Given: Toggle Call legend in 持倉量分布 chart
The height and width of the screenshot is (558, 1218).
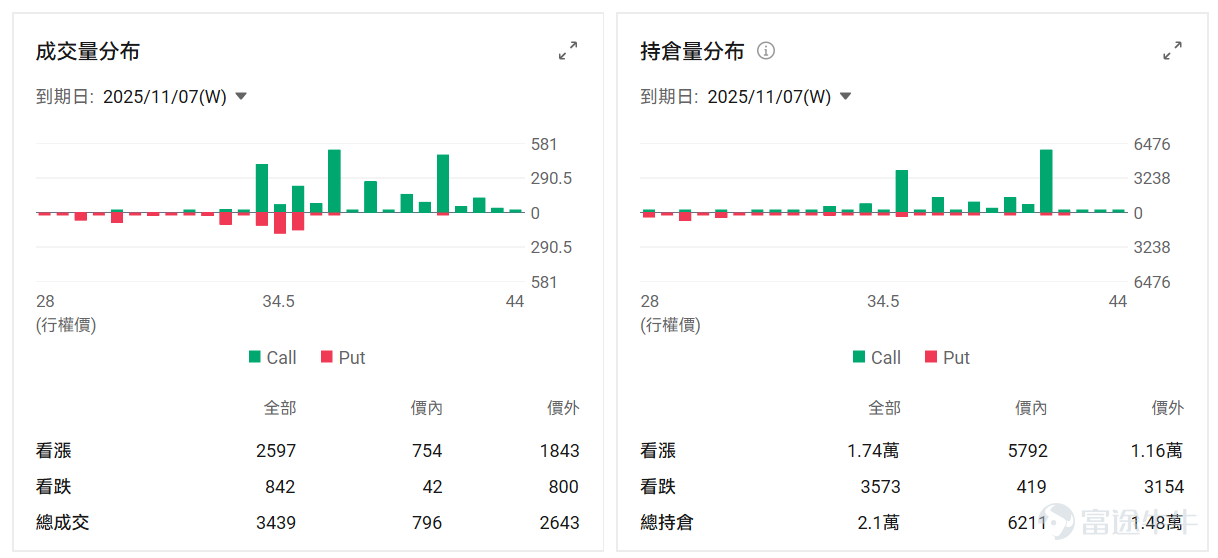Looking at the screenshot, I should tap(877, 357).
